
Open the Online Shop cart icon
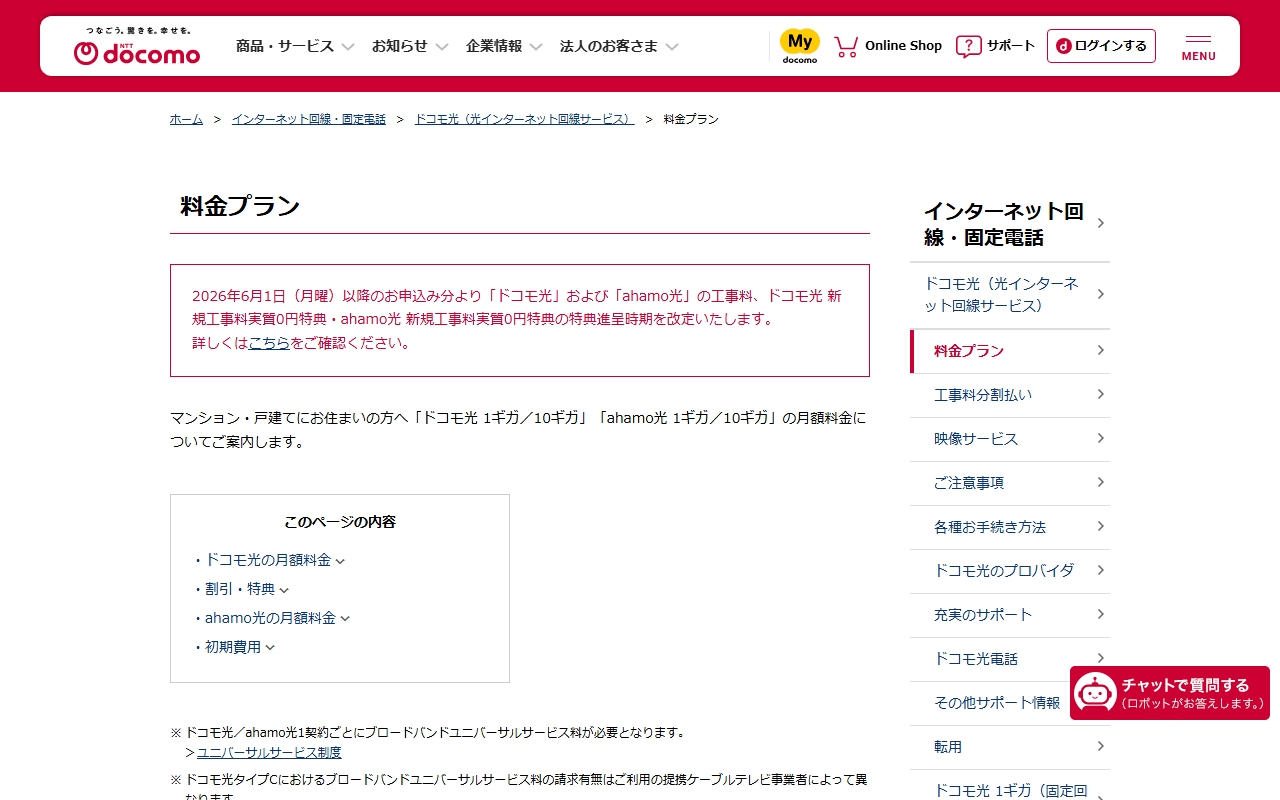point(846,46)
